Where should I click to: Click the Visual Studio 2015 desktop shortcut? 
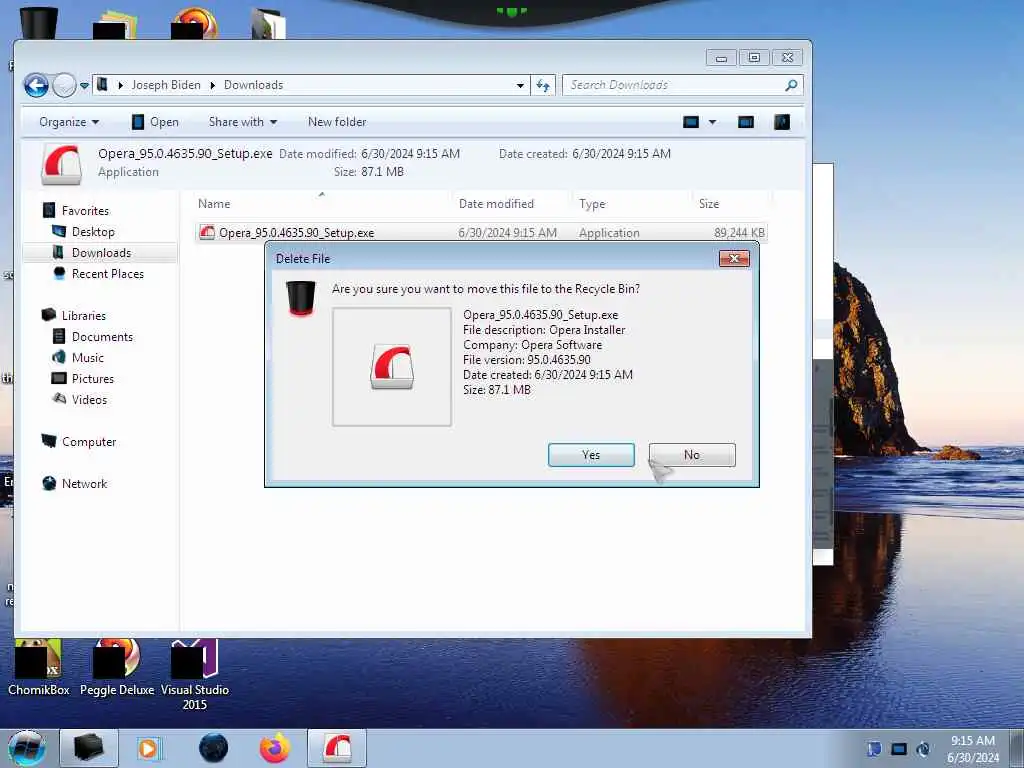(195, 675)
